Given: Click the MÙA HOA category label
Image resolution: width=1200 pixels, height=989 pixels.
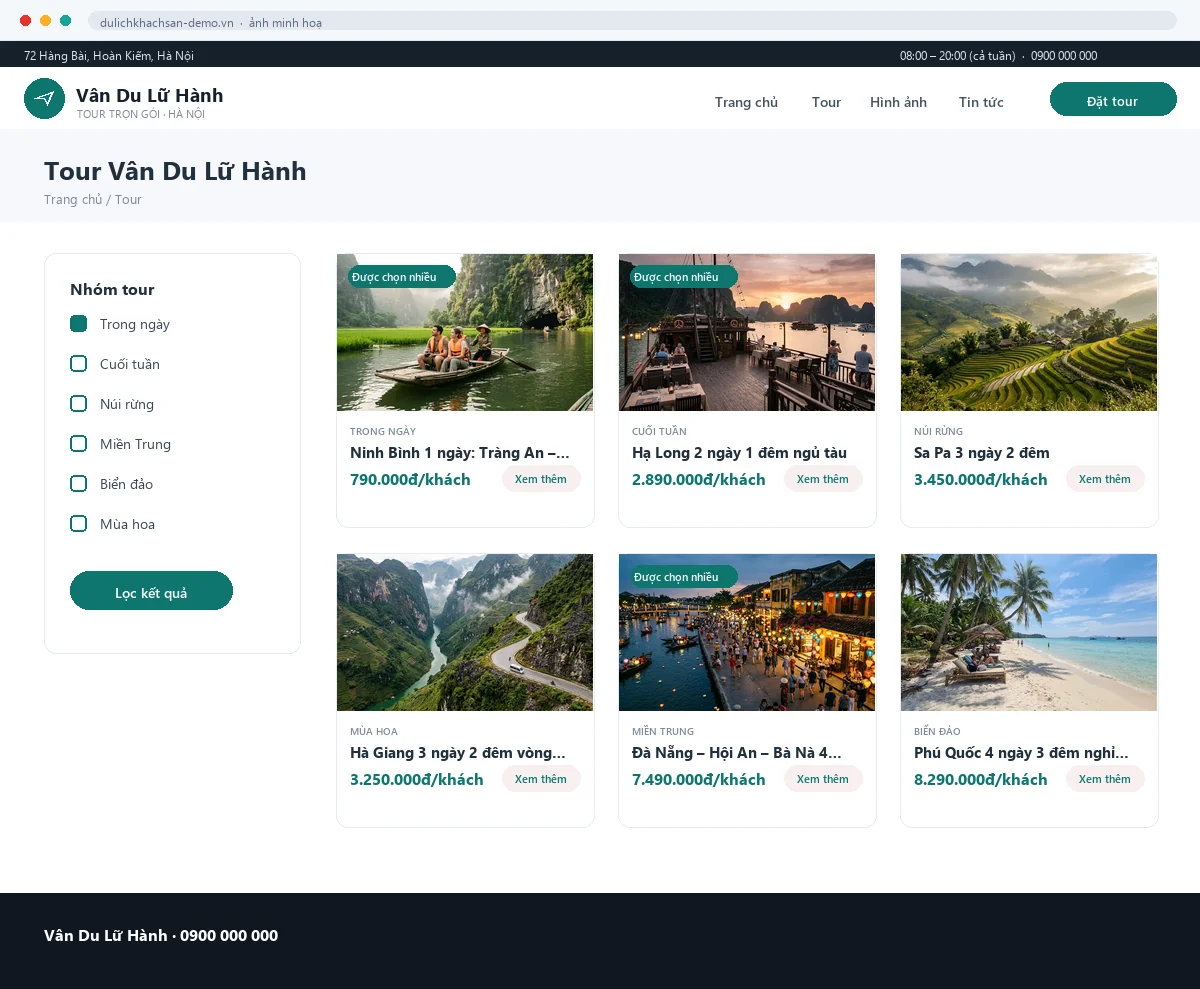Looking at the screenshot, I should click(x=374, y=732).
